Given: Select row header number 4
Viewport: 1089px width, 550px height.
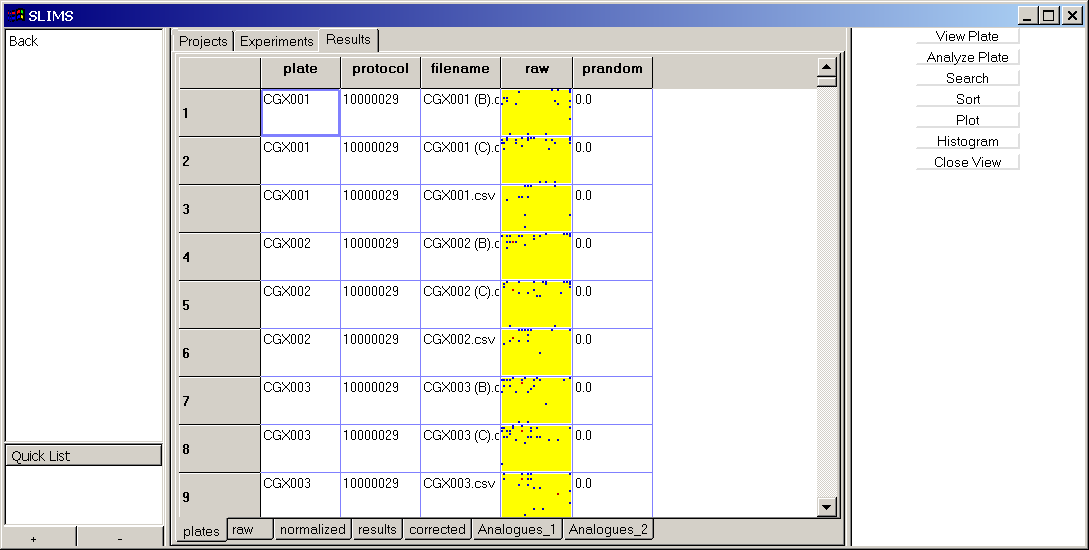Looking at the screenshot, I should tap(220, 257).
